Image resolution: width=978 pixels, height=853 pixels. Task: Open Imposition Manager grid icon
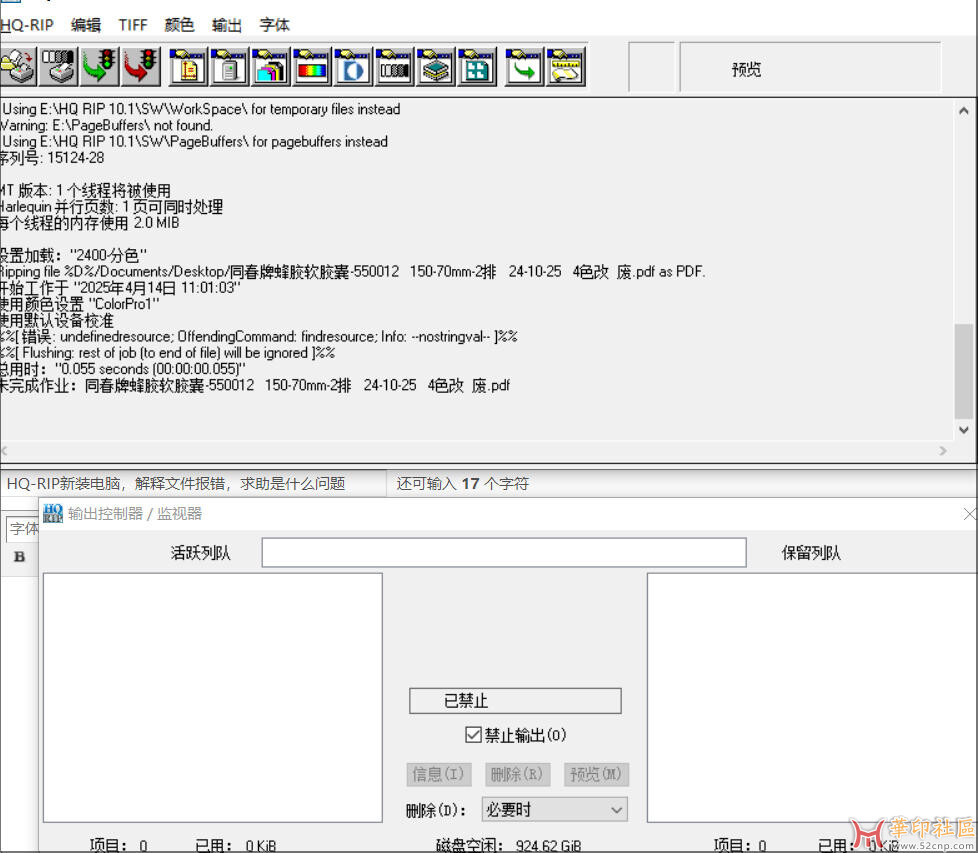[477, 65]
